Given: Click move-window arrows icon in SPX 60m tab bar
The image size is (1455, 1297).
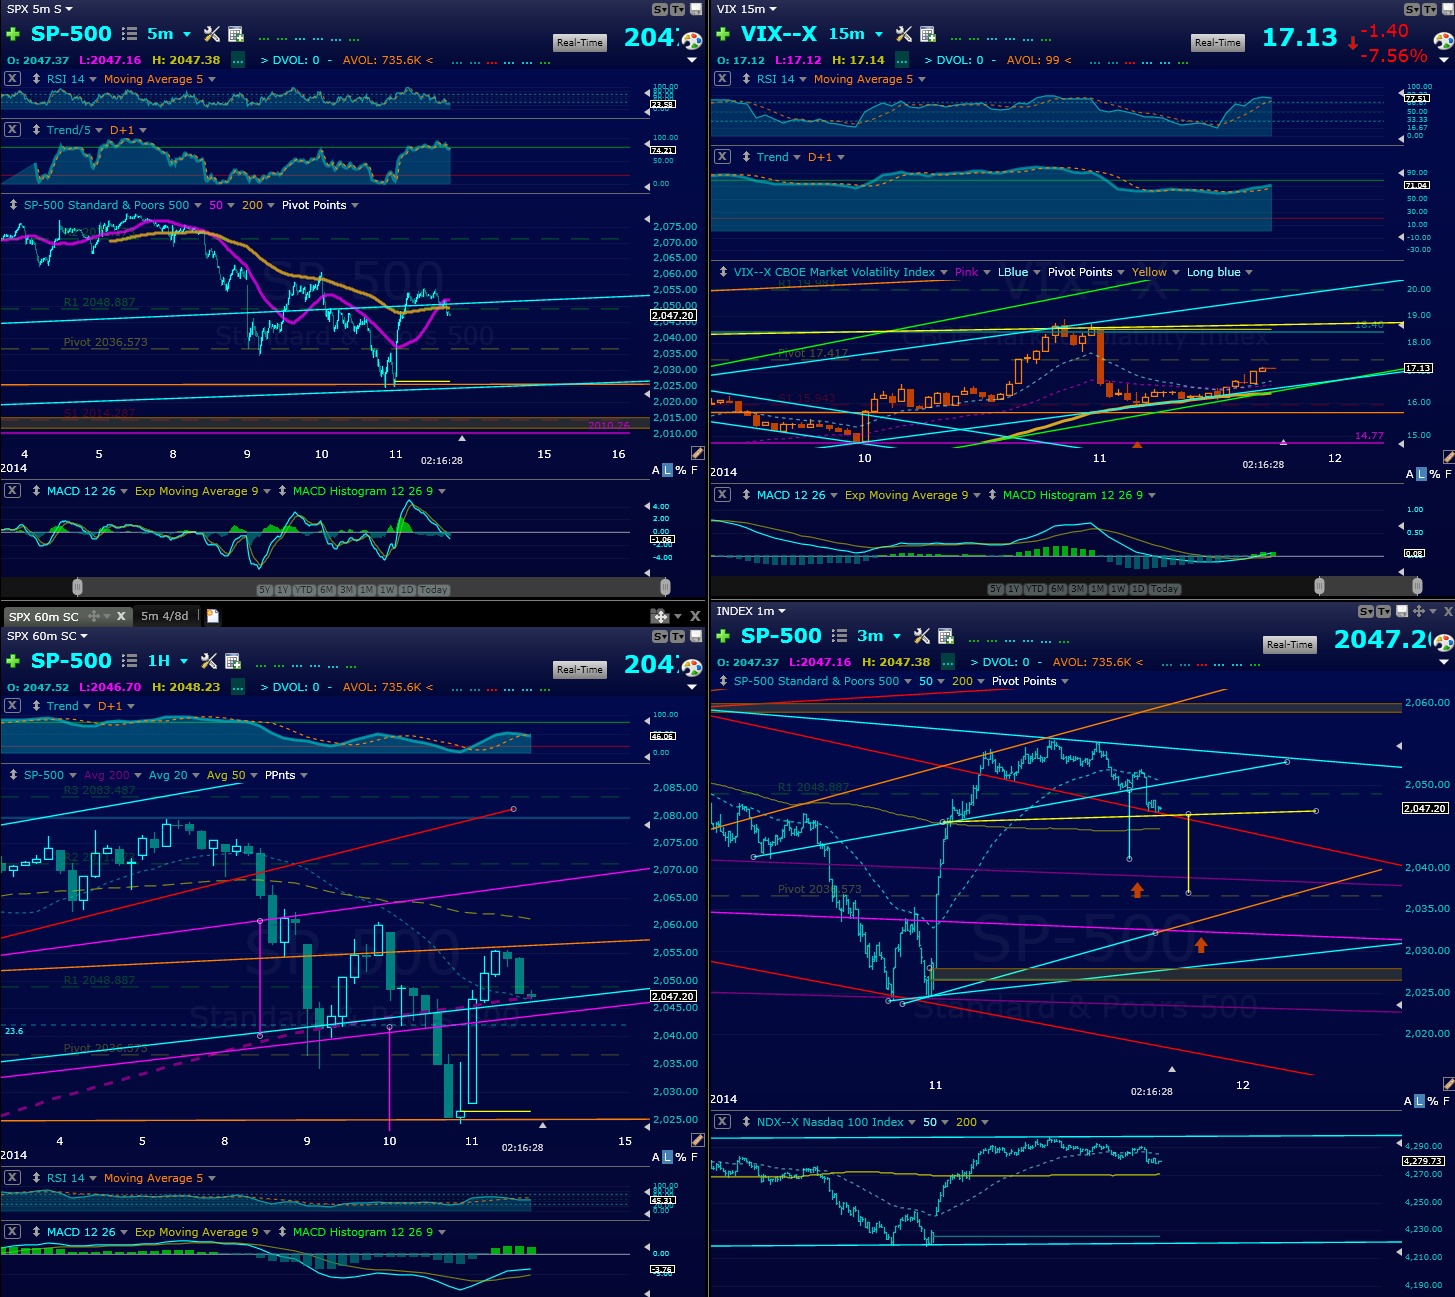Looking at the screenshot, I should tap(659, 616).
